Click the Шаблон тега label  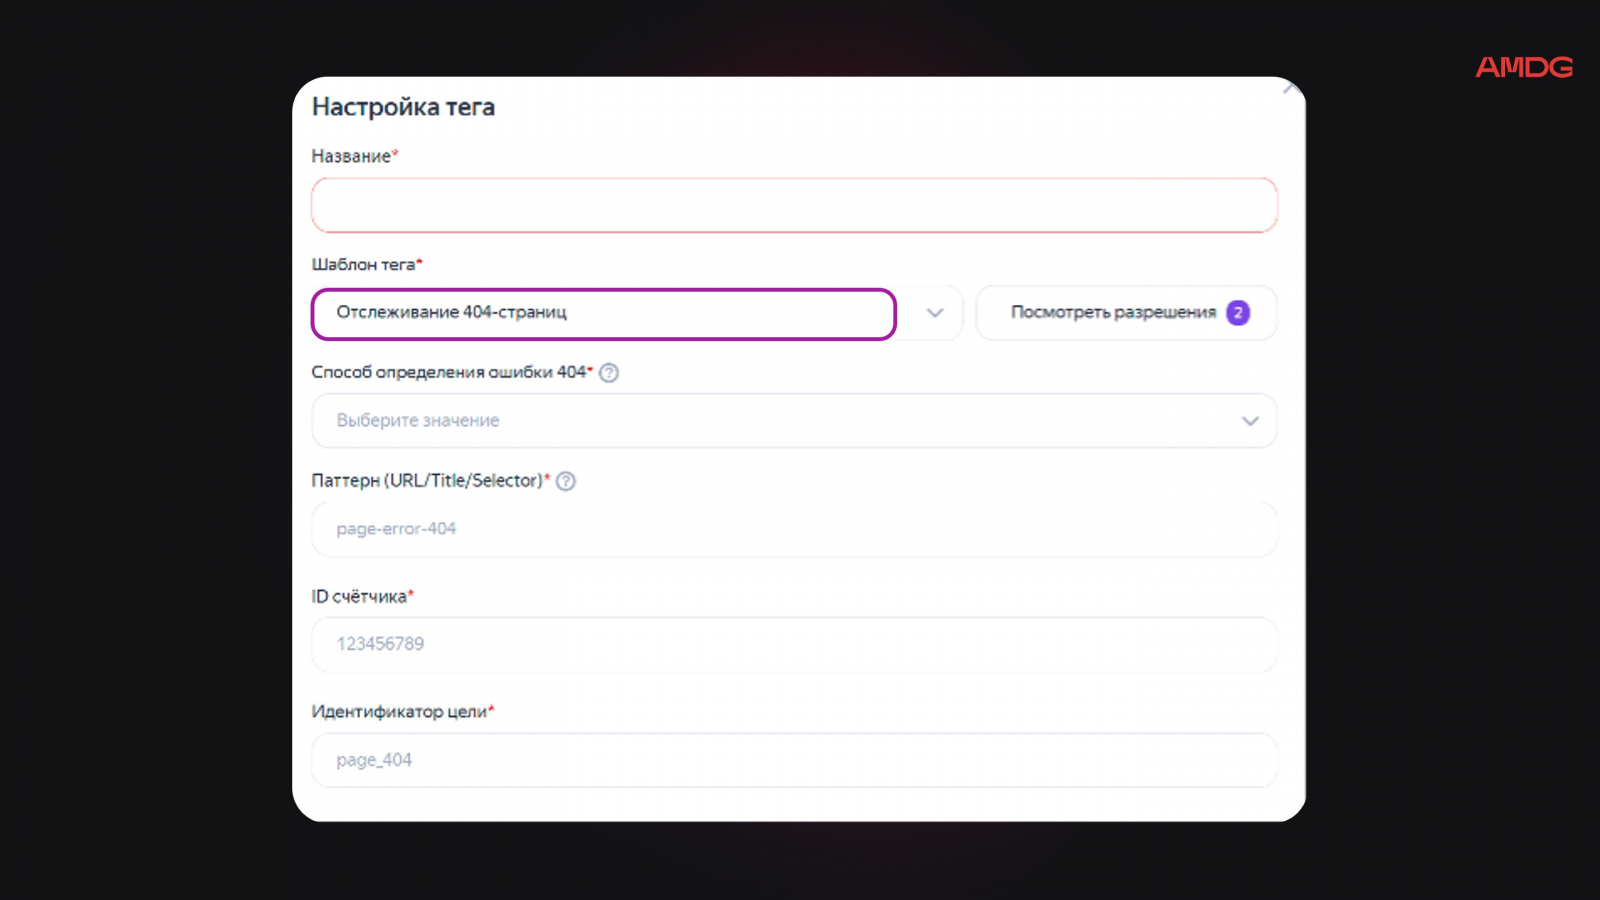tap(363, 265)
